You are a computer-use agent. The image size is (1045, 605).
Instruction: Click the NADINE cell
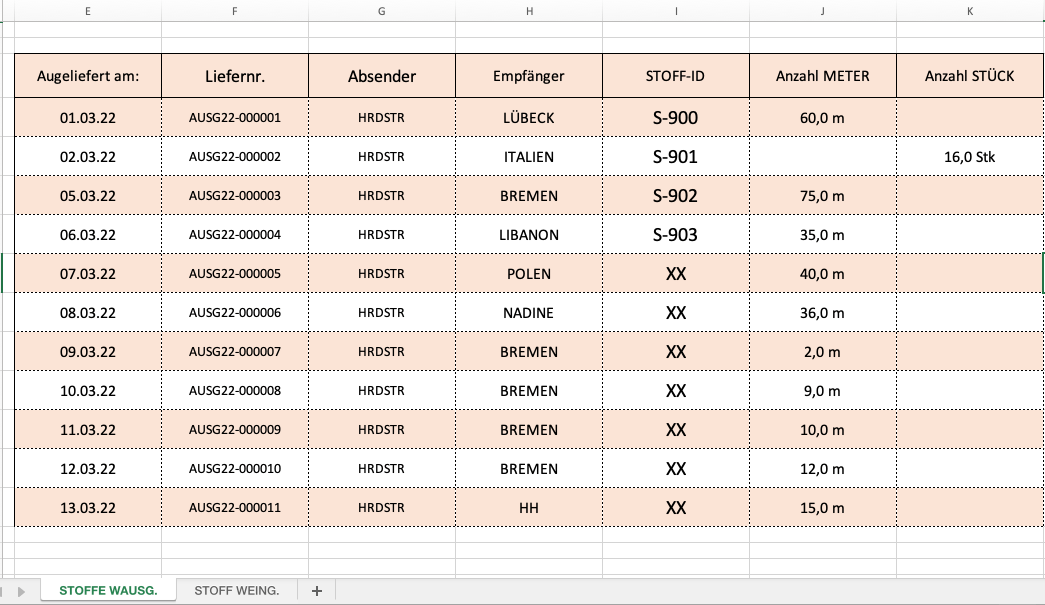click(528, 312)
